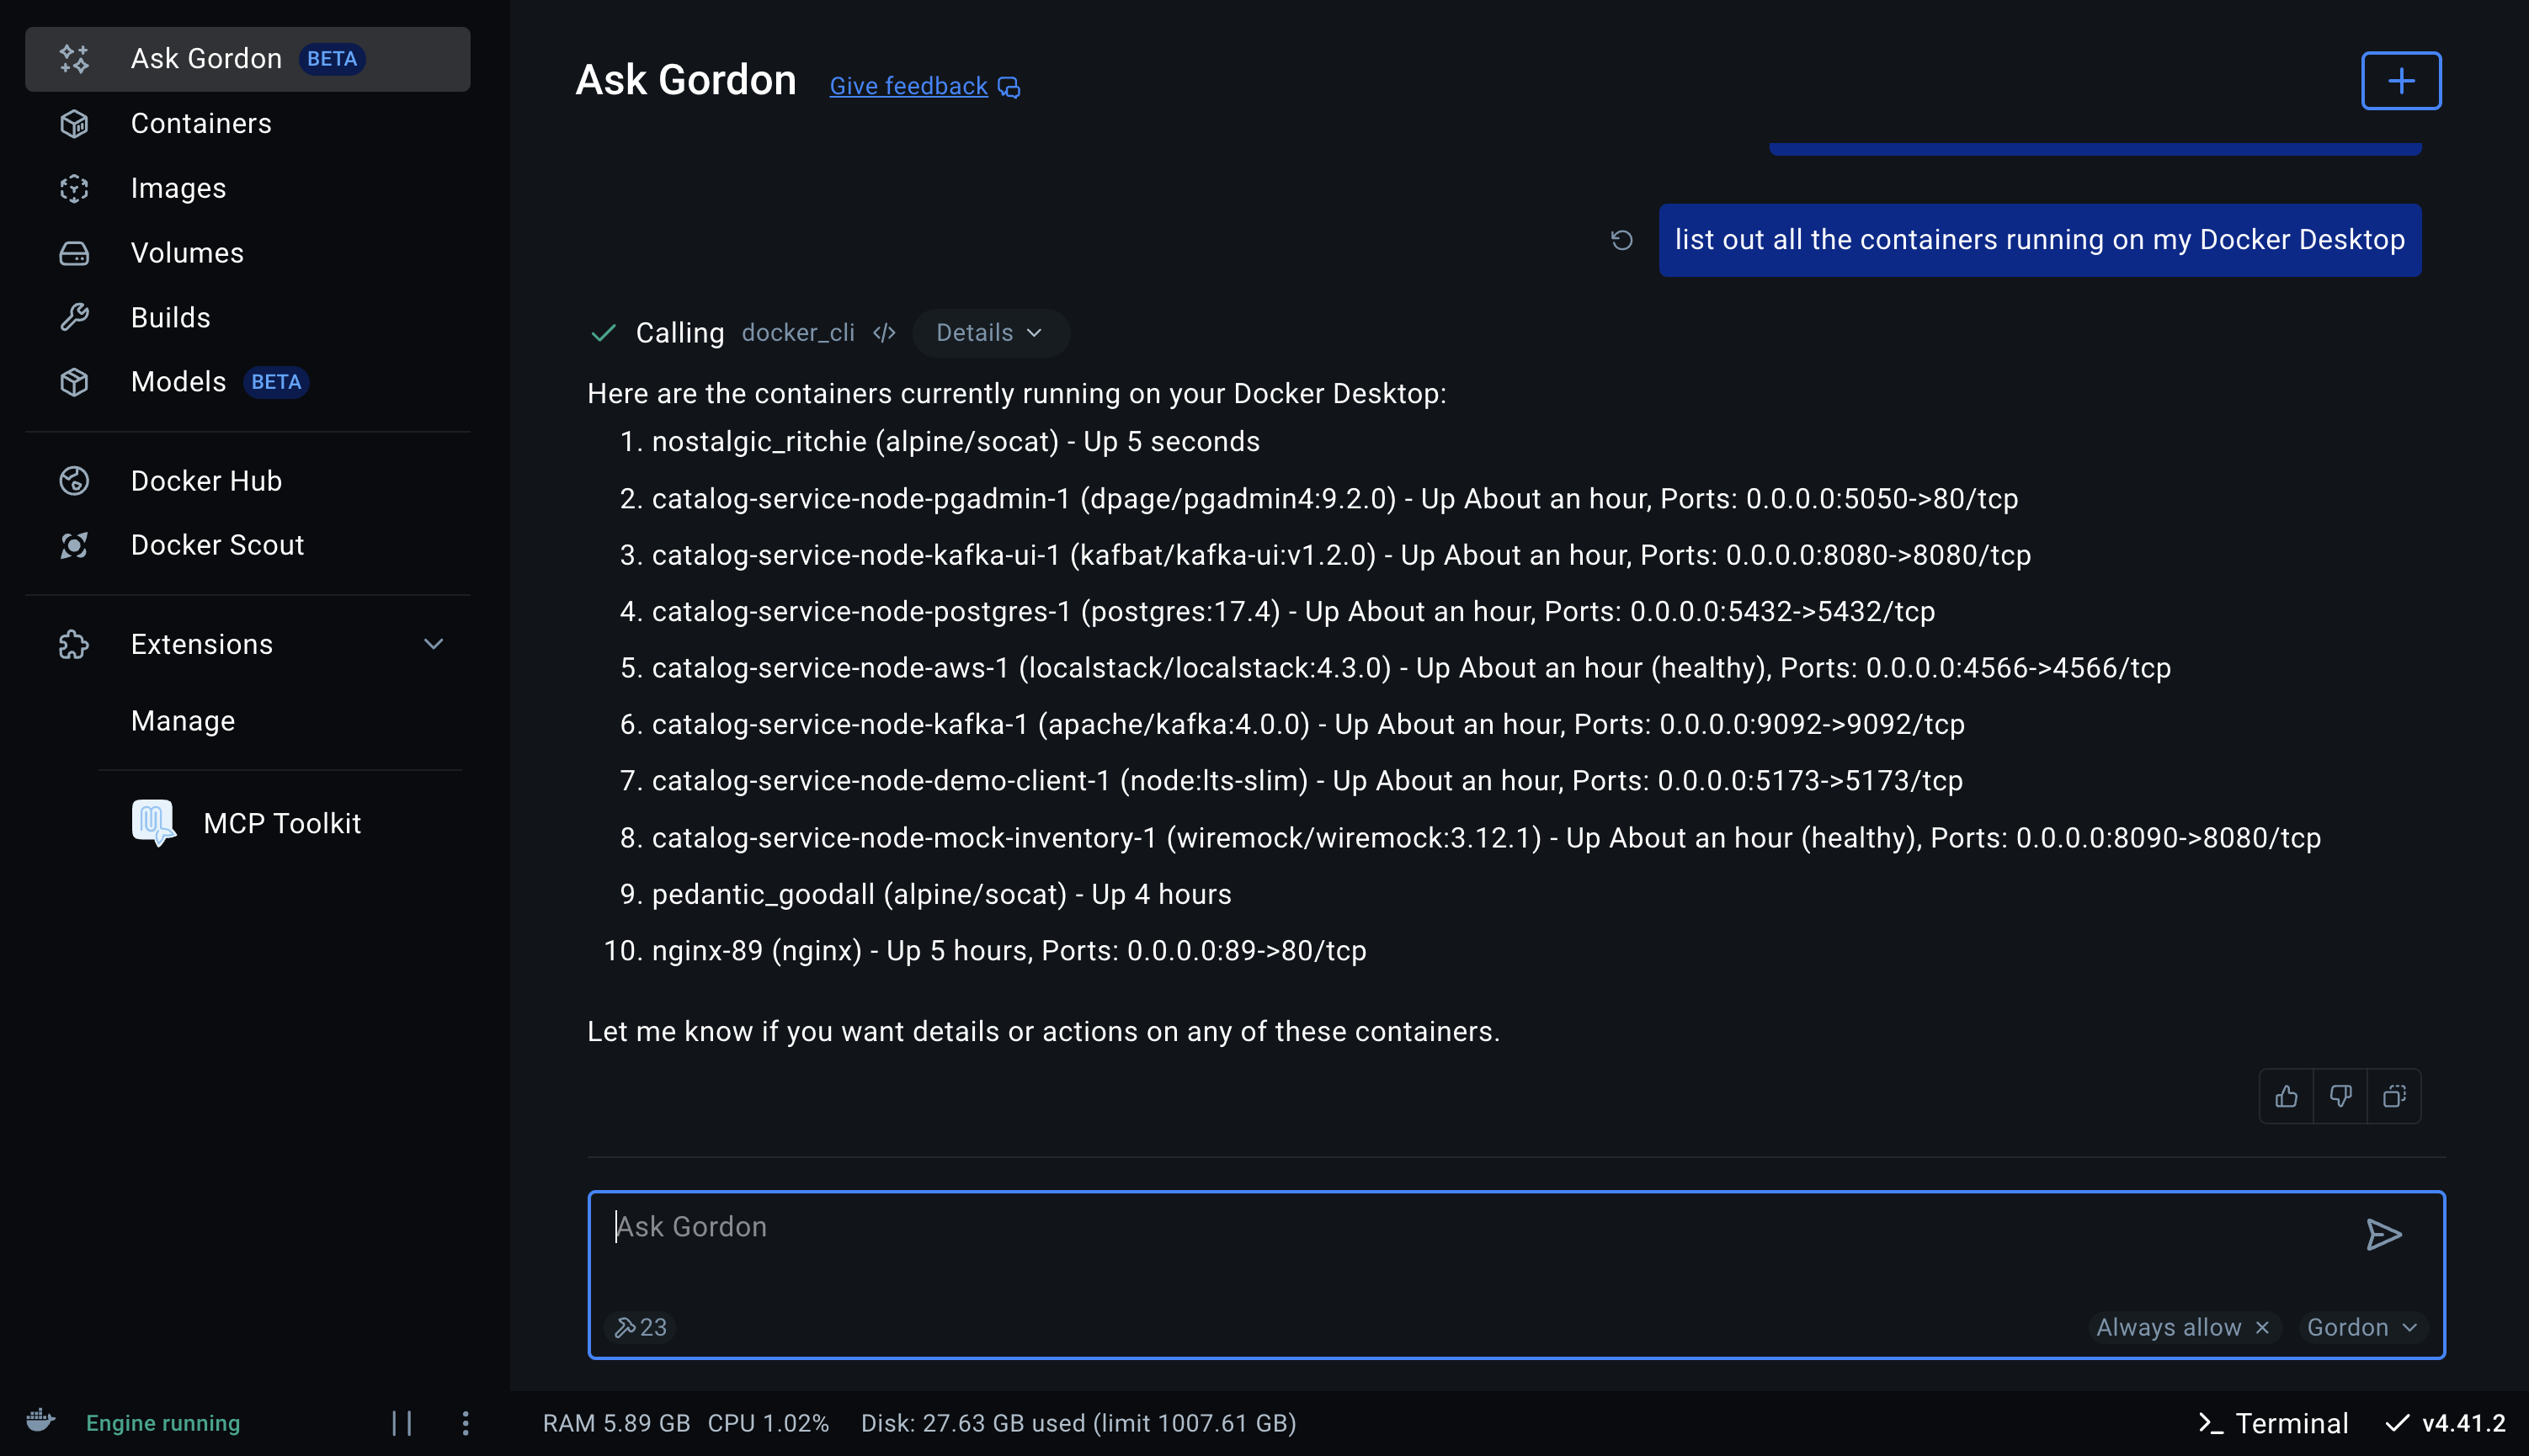This screenshot has height=1456, width=2529.
Task: Copy the response with copy icon
Action: point(2394,1097)
